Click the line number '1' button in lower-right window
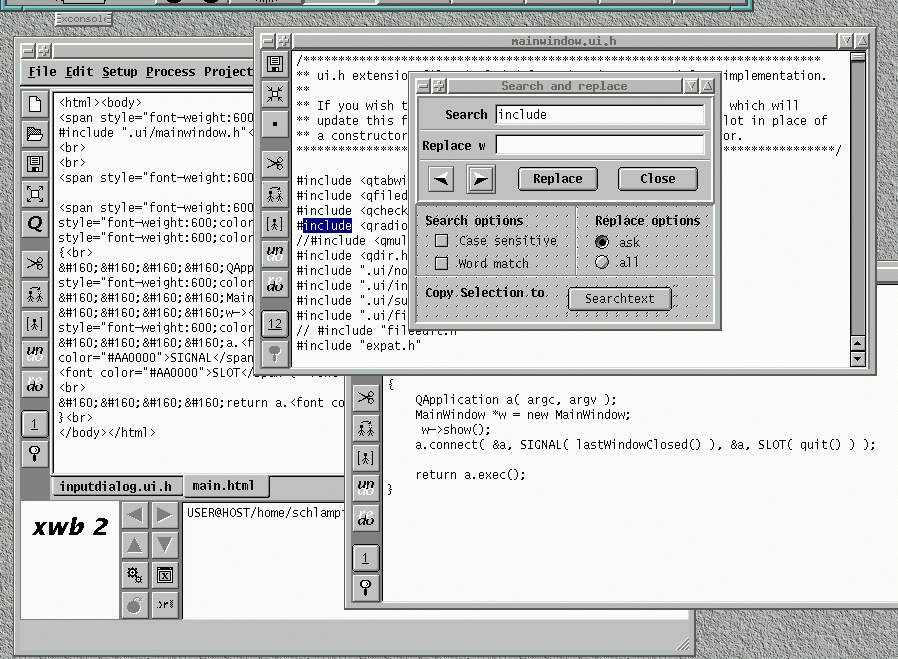Viewport: 898px width, 659px height. coord(366,558)
